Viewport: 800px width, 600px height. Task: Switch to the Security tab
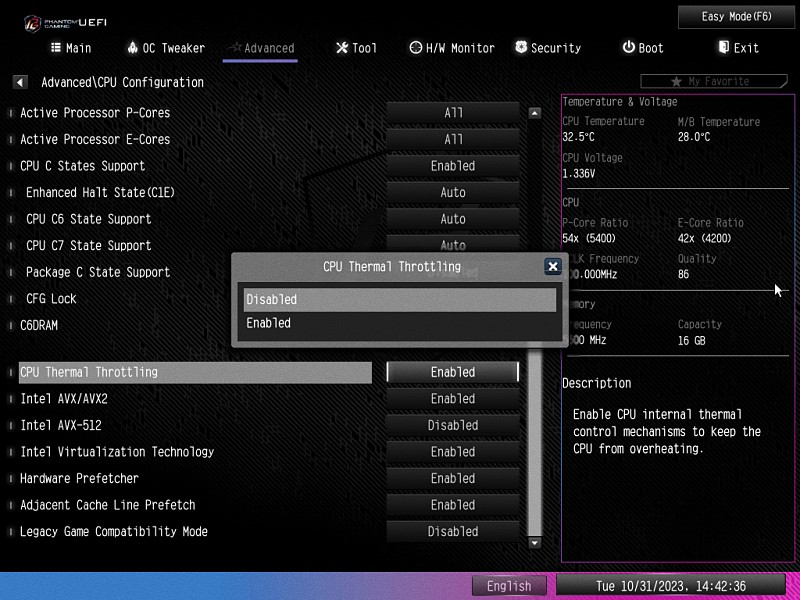[548, 48]
